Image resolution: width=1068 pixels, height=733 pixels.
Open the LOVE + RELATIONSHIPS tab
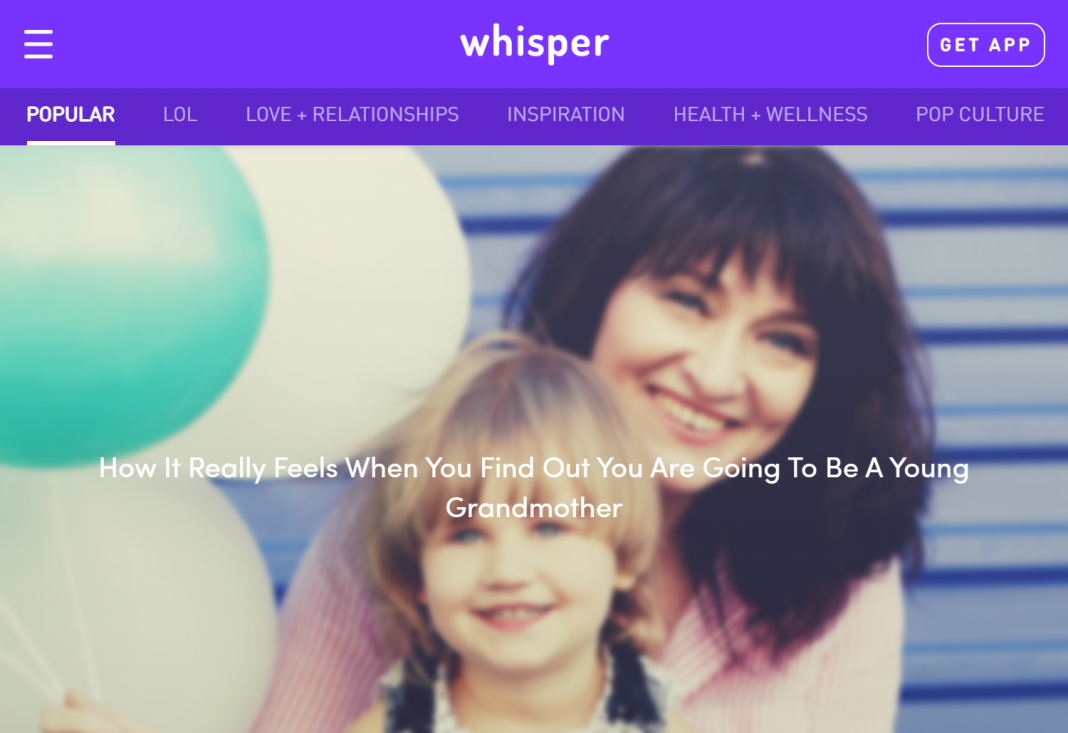pos(352,114)
